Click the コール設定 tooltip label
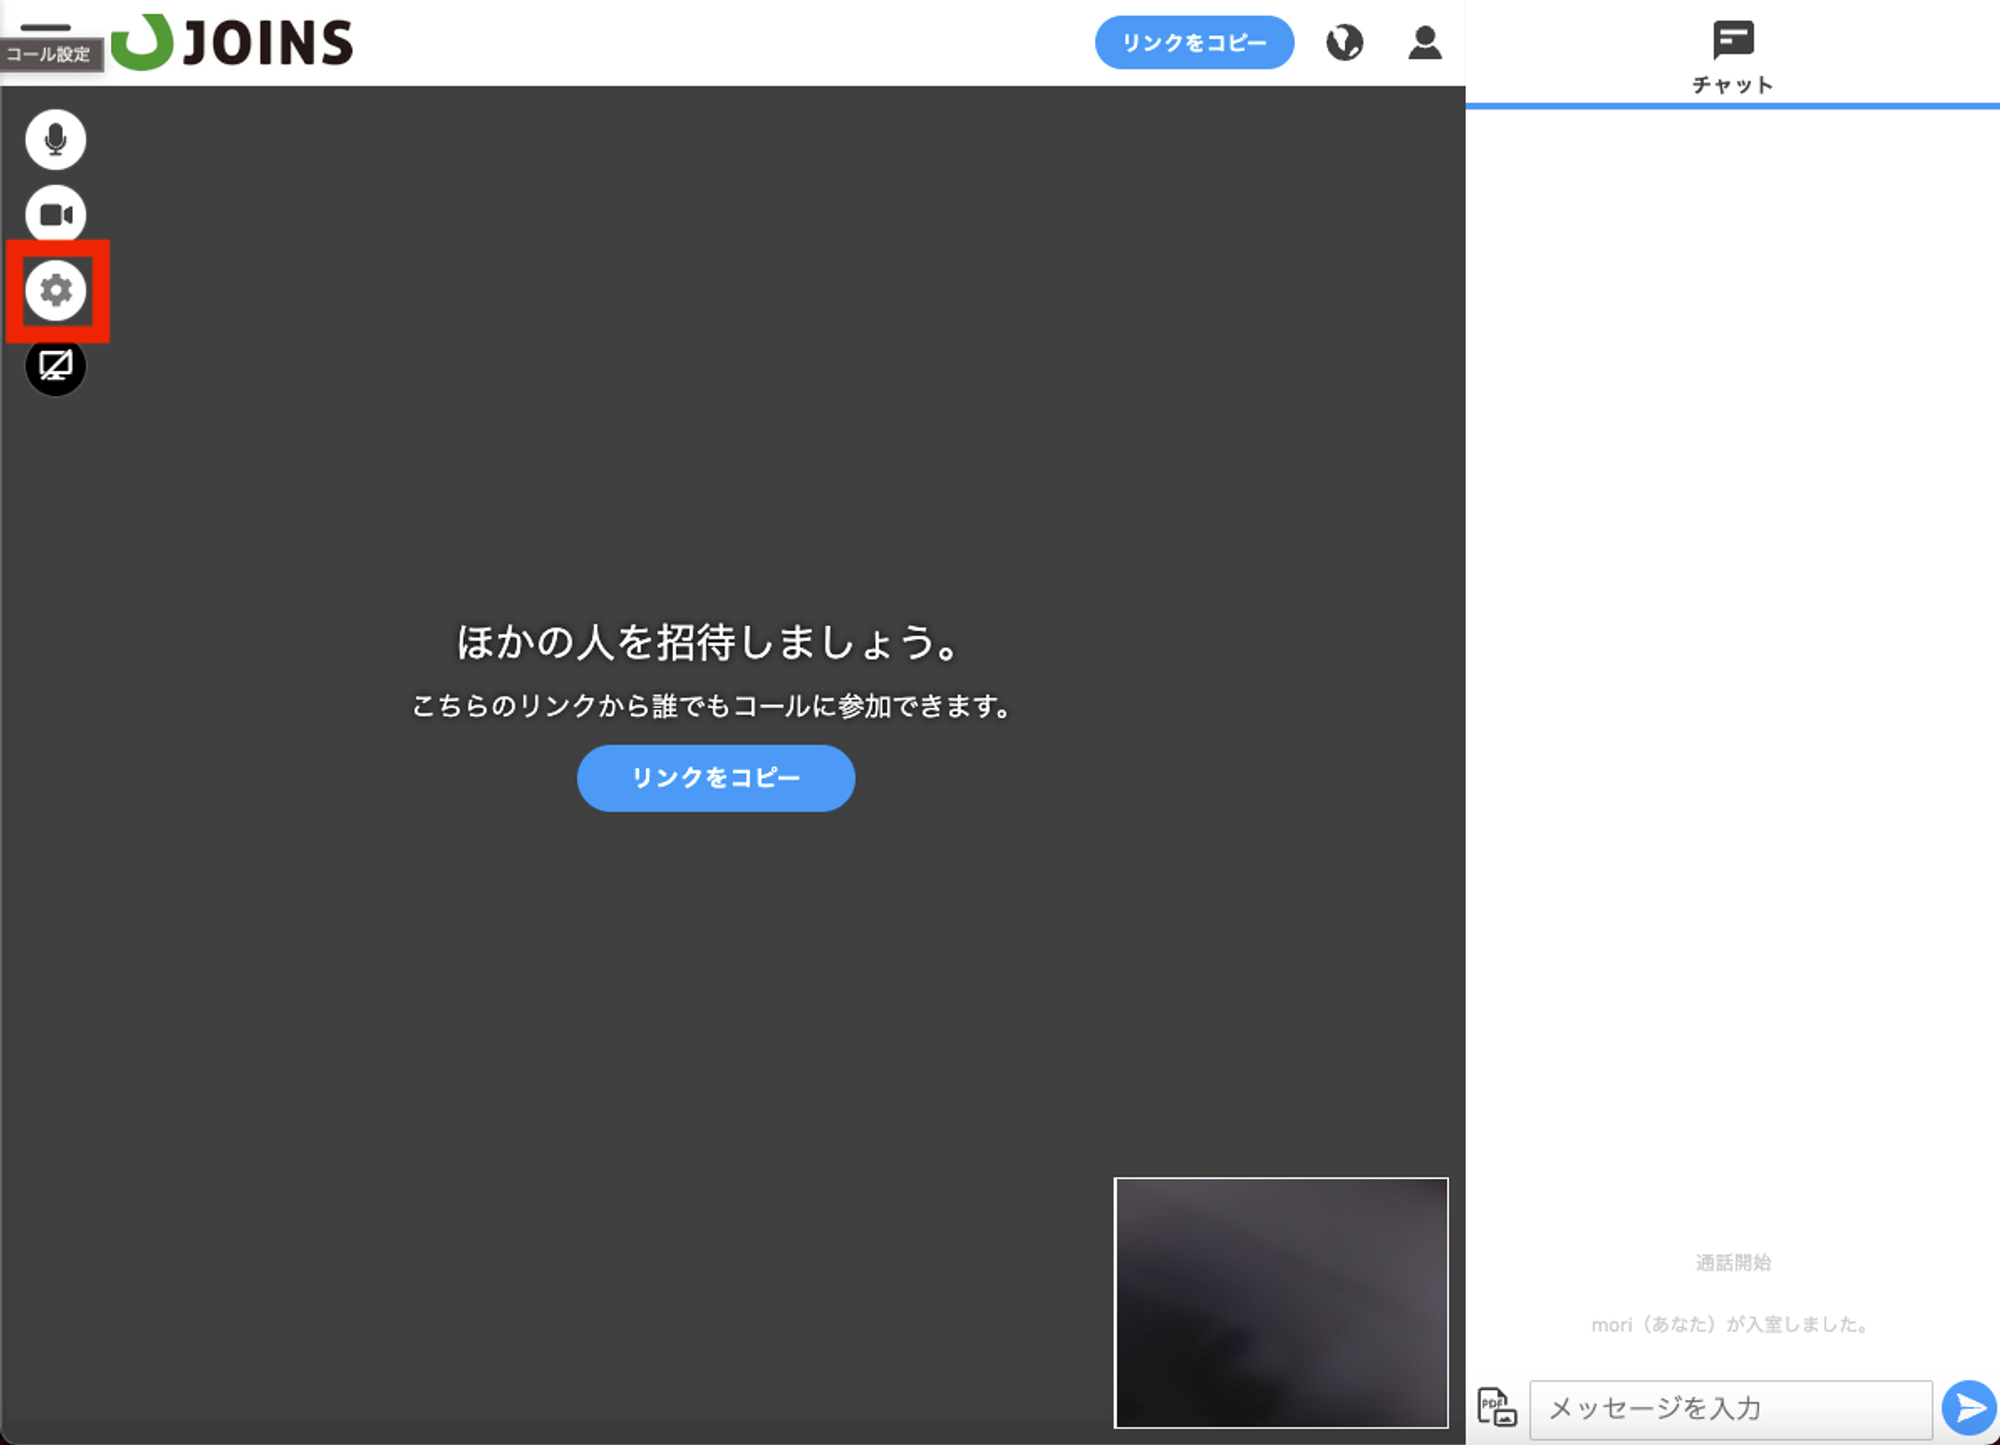This screenshot has width=2000, height=1445. click(x=48, y=55)
